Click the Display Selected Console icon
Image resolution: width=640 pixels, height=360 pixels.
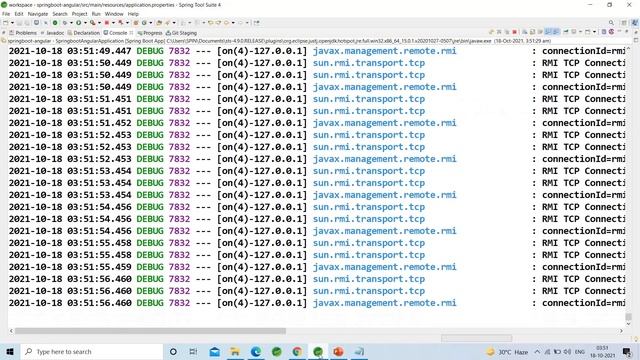coord(573,32)
